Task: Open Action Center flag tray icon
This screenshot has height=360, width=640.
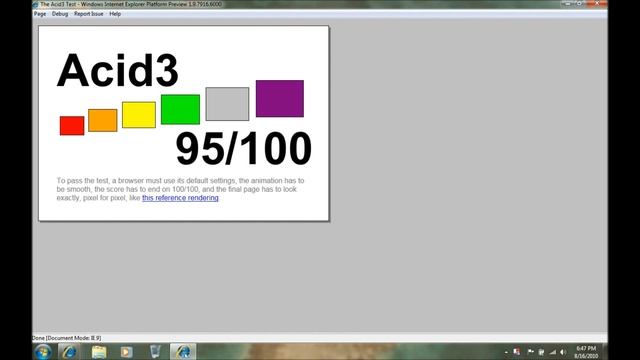Action: (531, 352)
